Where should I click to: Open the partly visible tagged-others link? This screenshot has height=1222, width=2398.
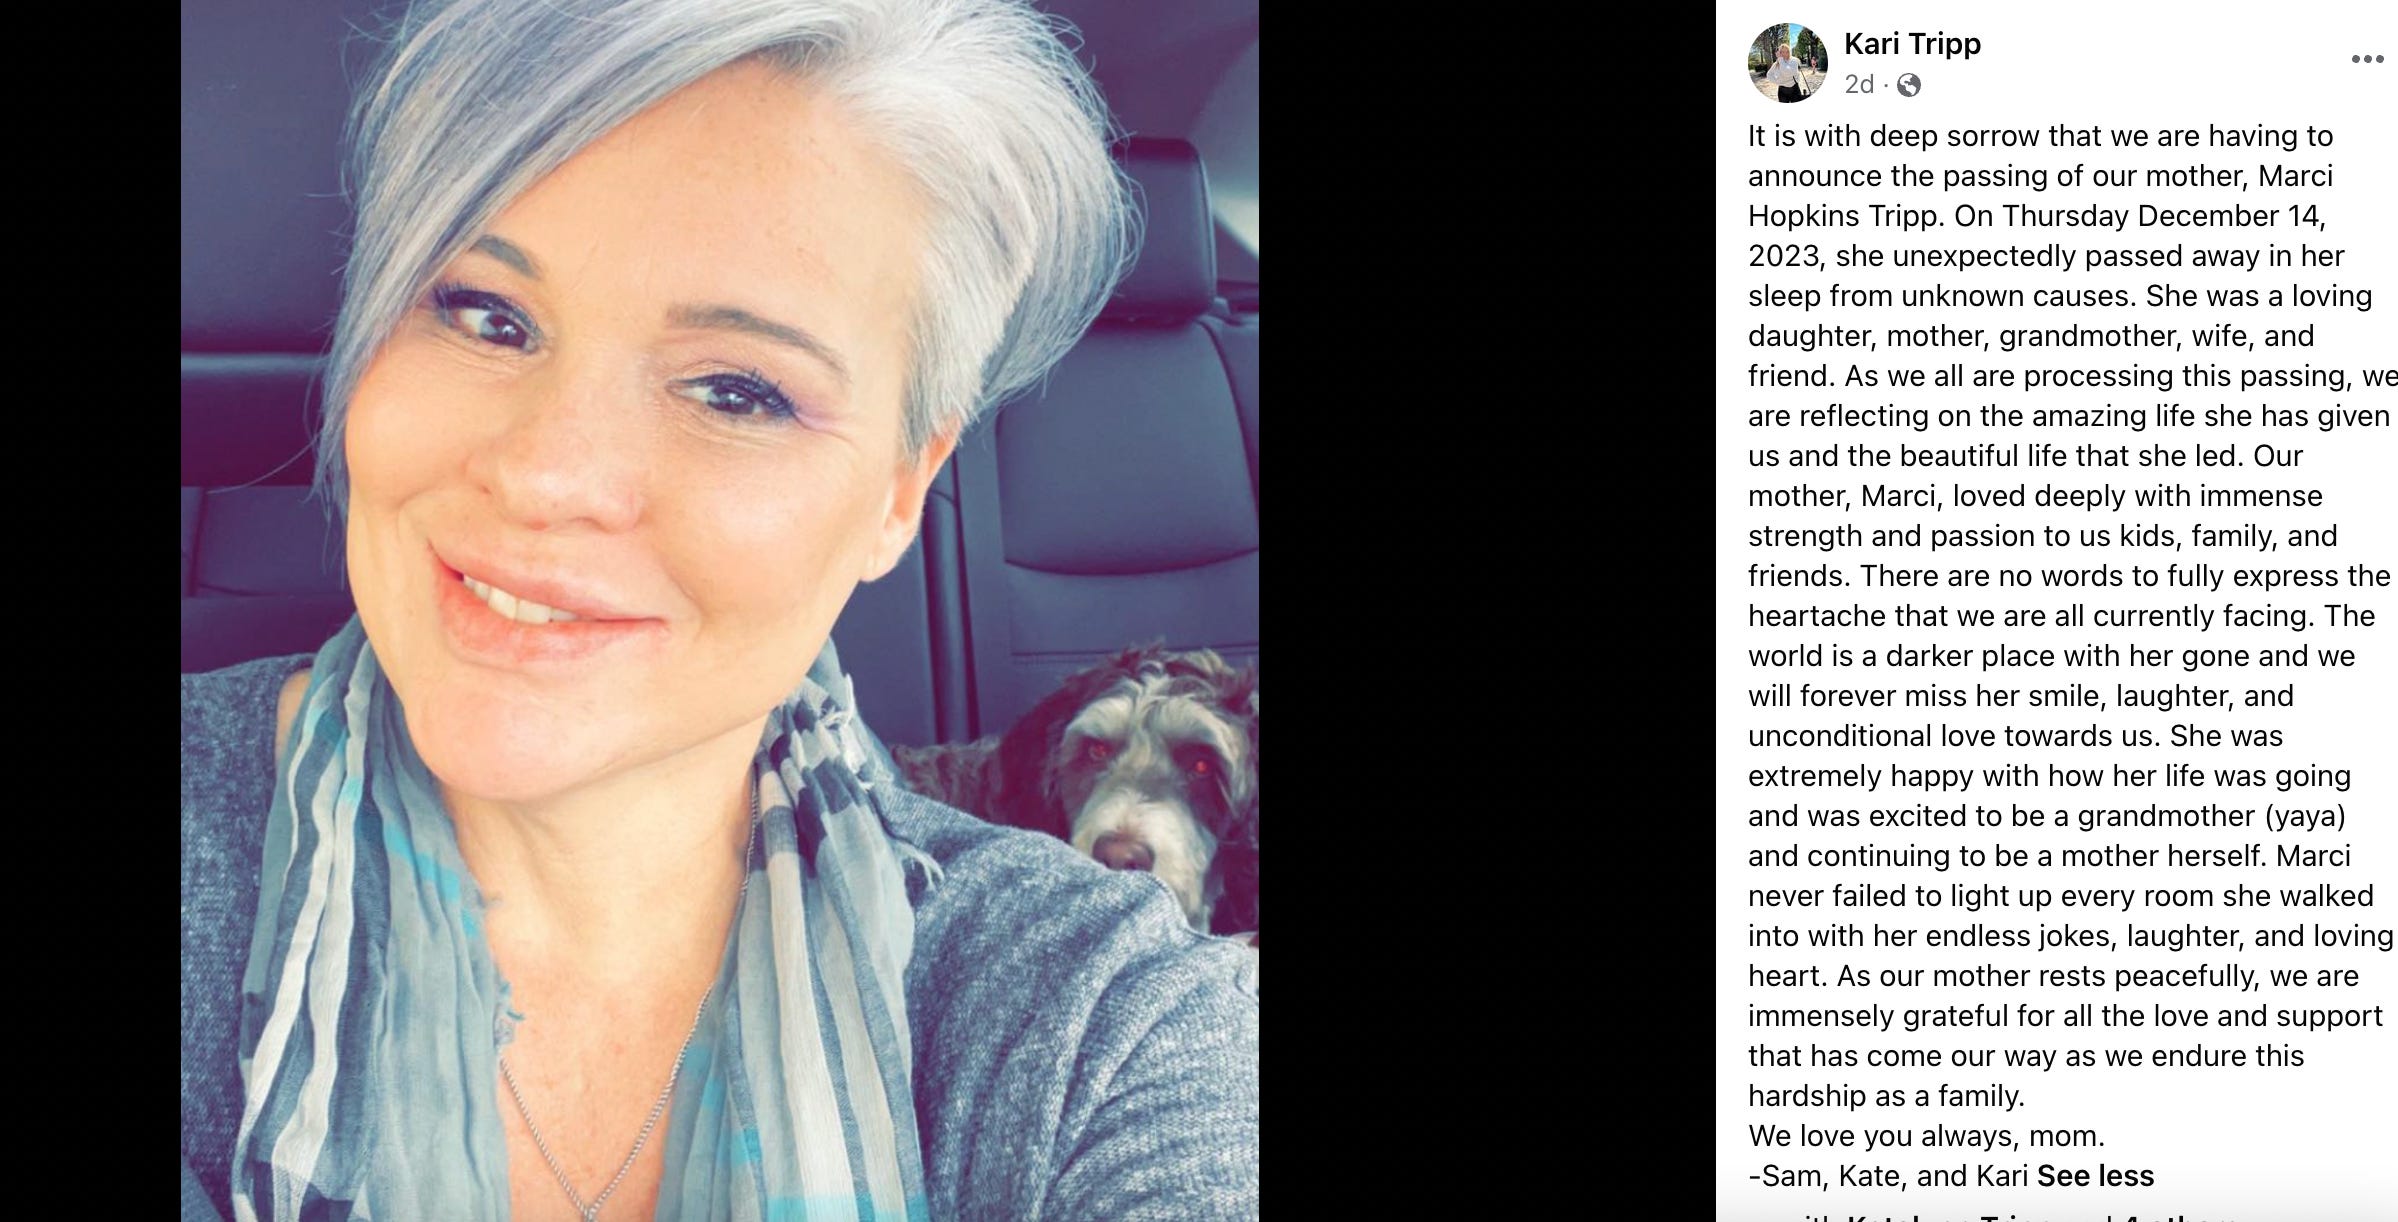(x=2175, y=1216)
